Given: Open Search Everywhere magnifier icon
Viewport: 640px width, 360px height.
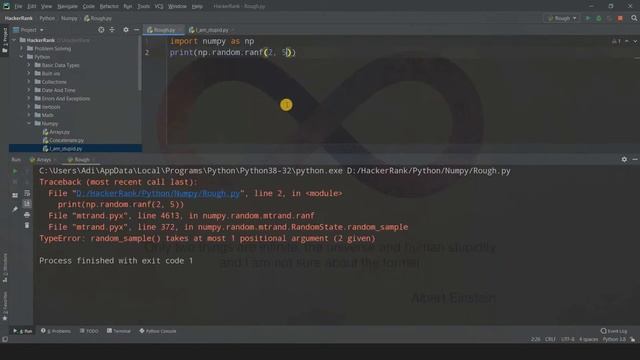Looking at the screenshot, I should point(634,18).
